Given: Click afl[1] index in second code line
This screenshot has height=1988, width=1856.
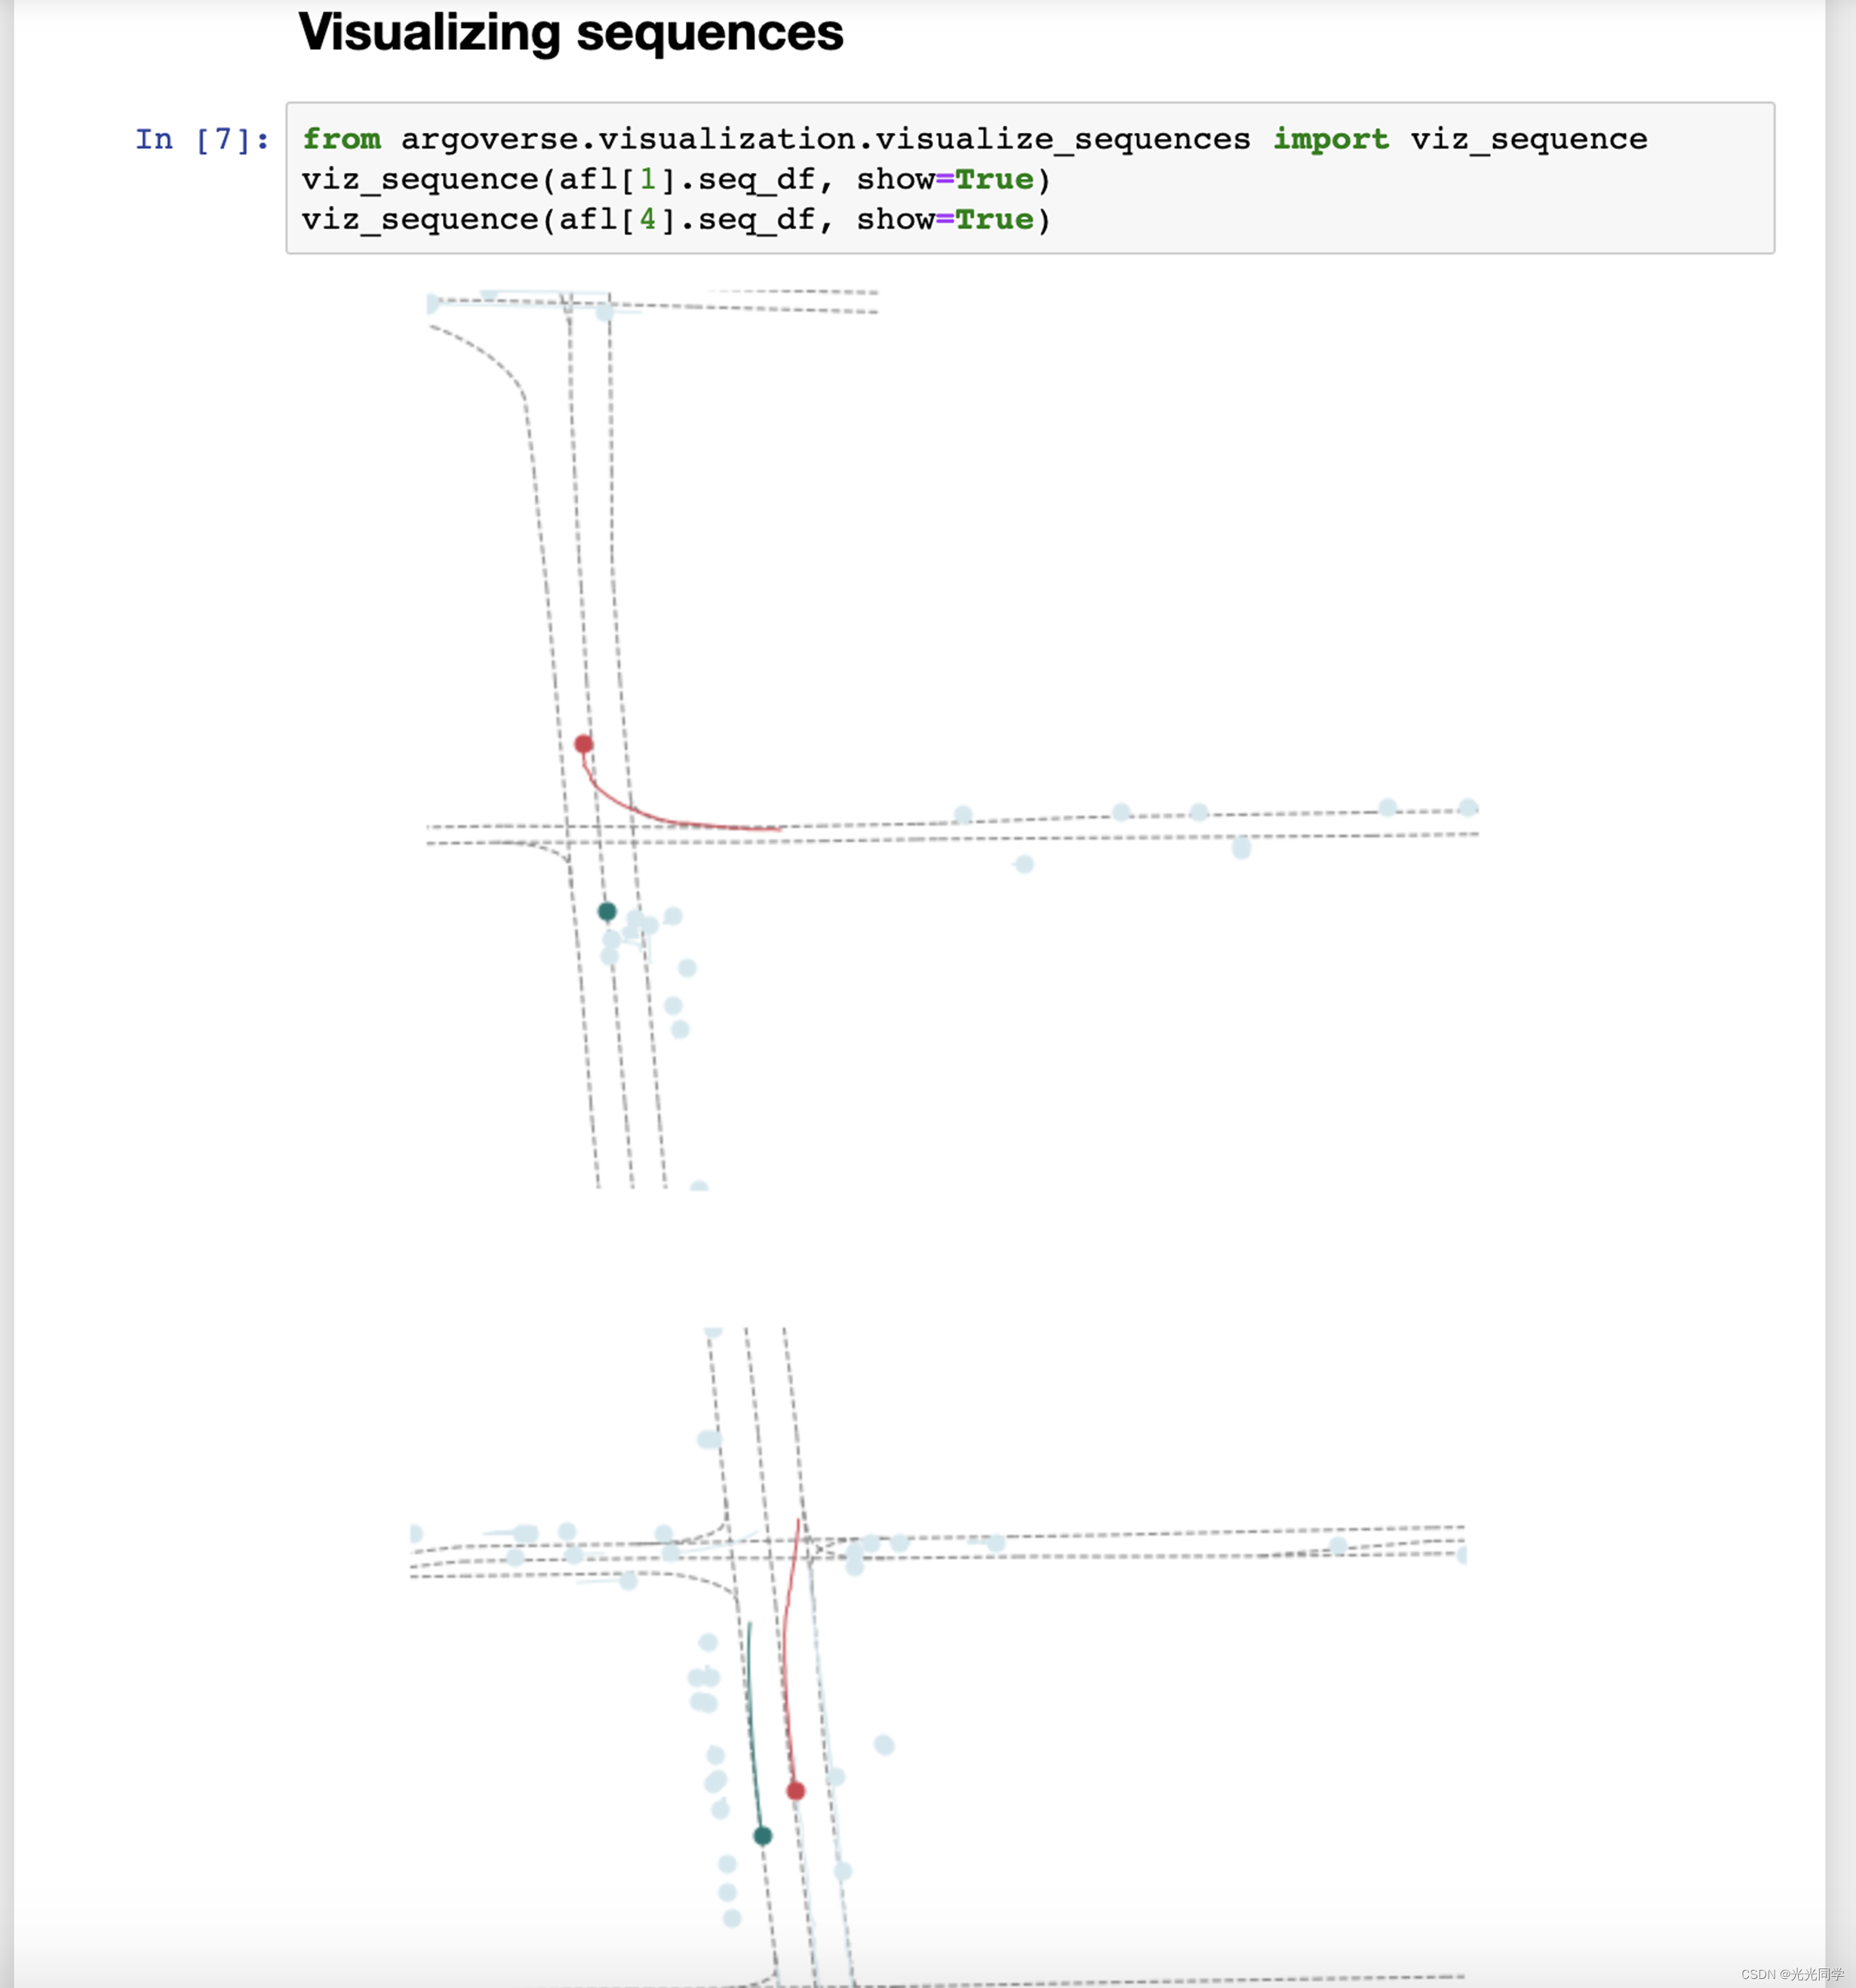Looking at the screenshot, I should click(648, 180).
